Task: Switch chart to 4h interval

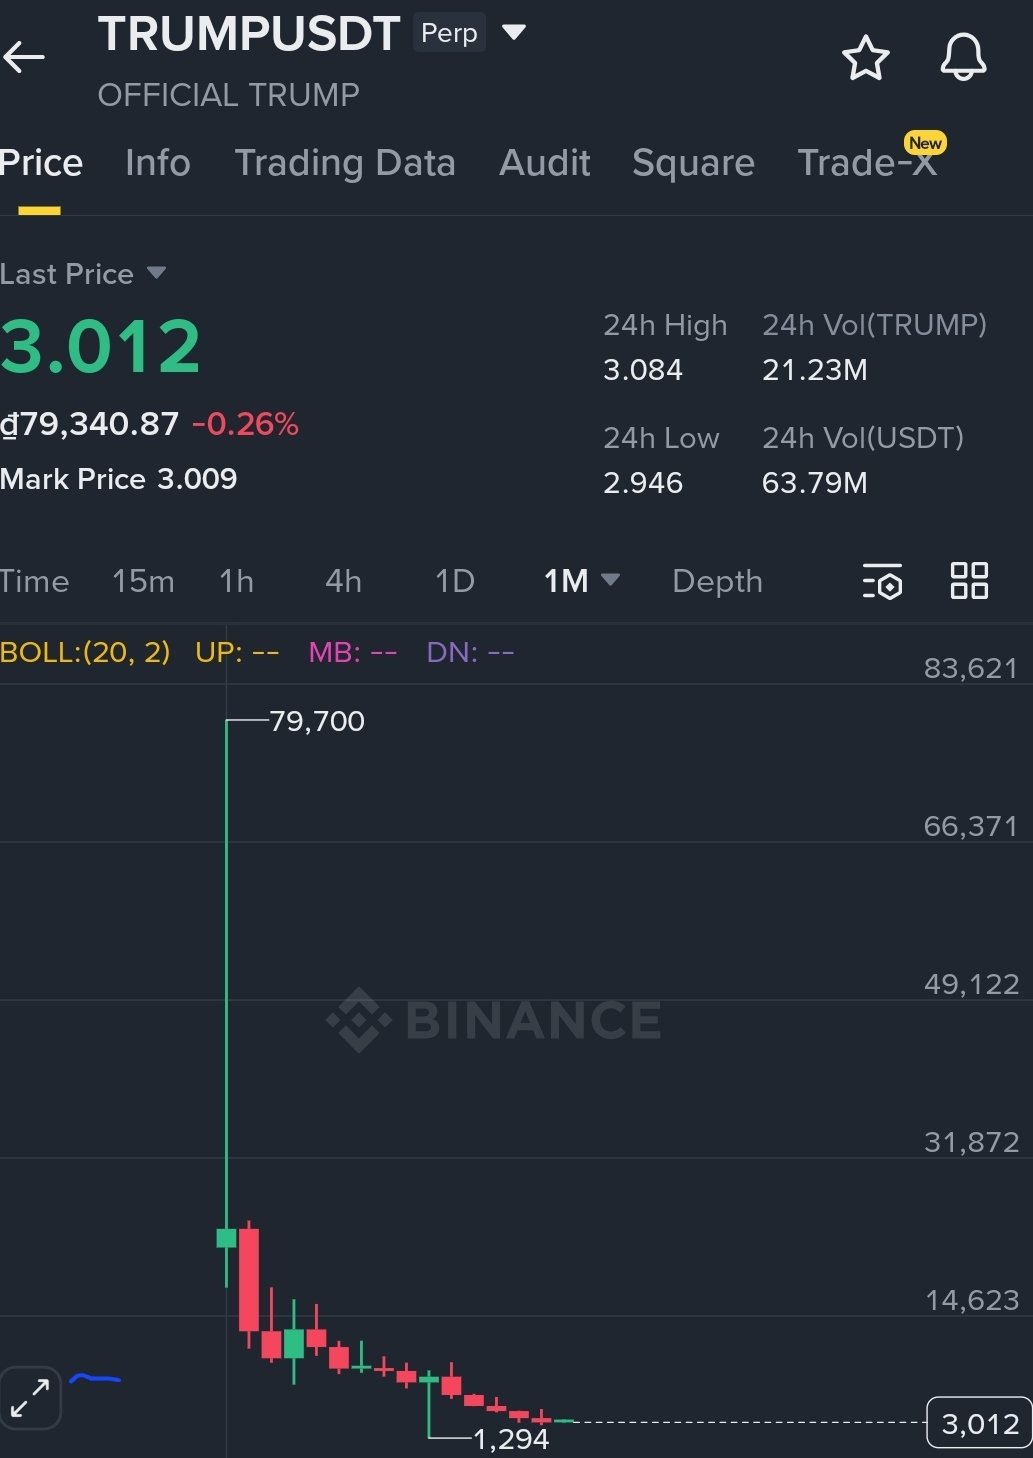Action: point(343,581)
